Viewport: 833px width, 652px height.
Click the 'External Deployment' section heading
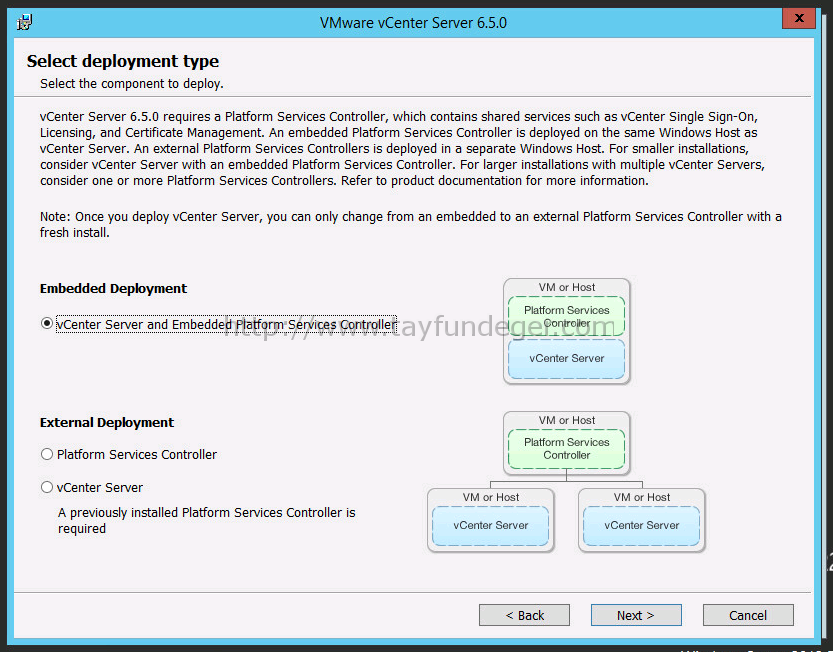107,422
